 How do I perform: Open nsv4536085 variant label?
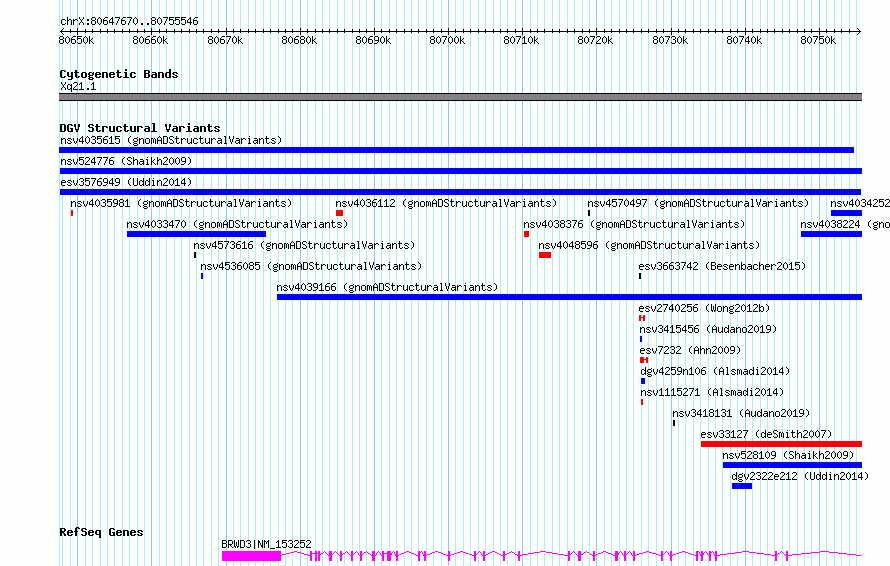click(x=311, y=266)
